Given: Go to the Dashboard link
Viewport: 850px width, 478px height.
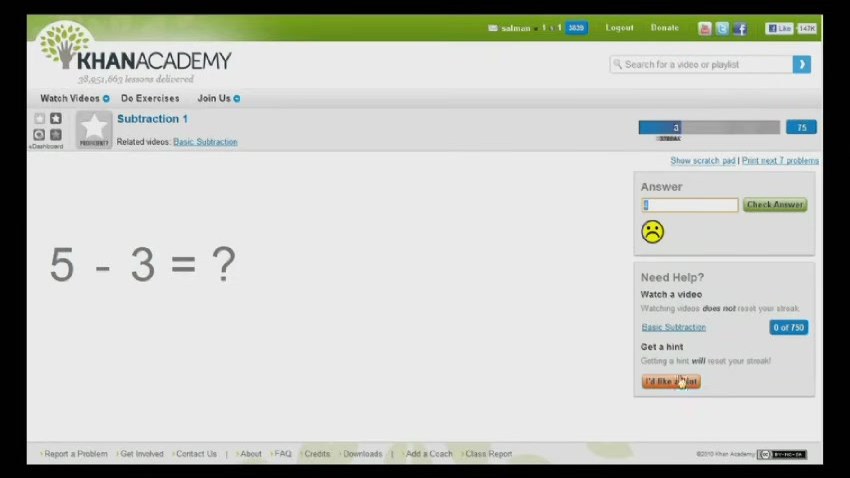Looking at the screenshot, I should click(46, 146).
